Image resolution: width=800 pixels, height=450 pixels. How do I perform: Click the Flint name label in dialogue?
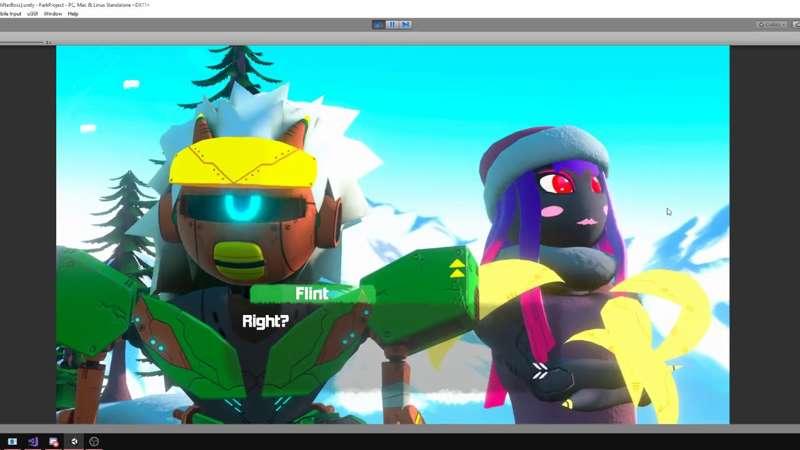coord(312,294)
